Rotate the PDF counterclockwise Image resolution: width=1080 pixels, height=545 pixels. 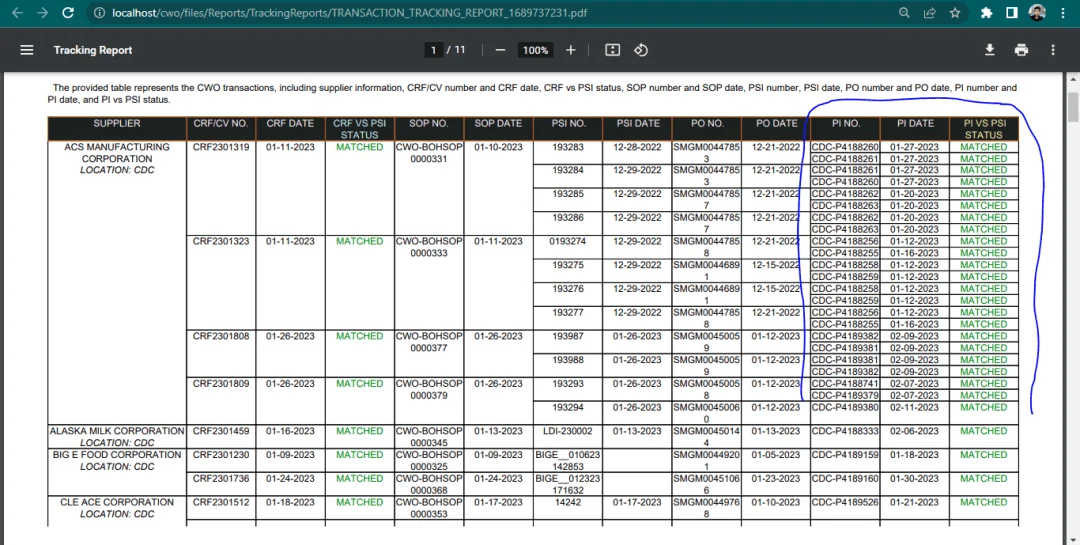point(641,50)
